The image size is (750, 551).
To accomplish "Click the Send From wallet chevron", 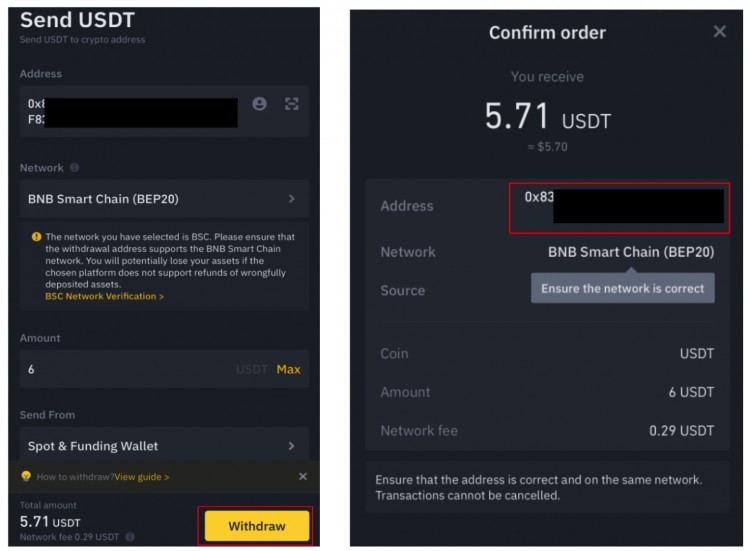I will pos(291,446).
